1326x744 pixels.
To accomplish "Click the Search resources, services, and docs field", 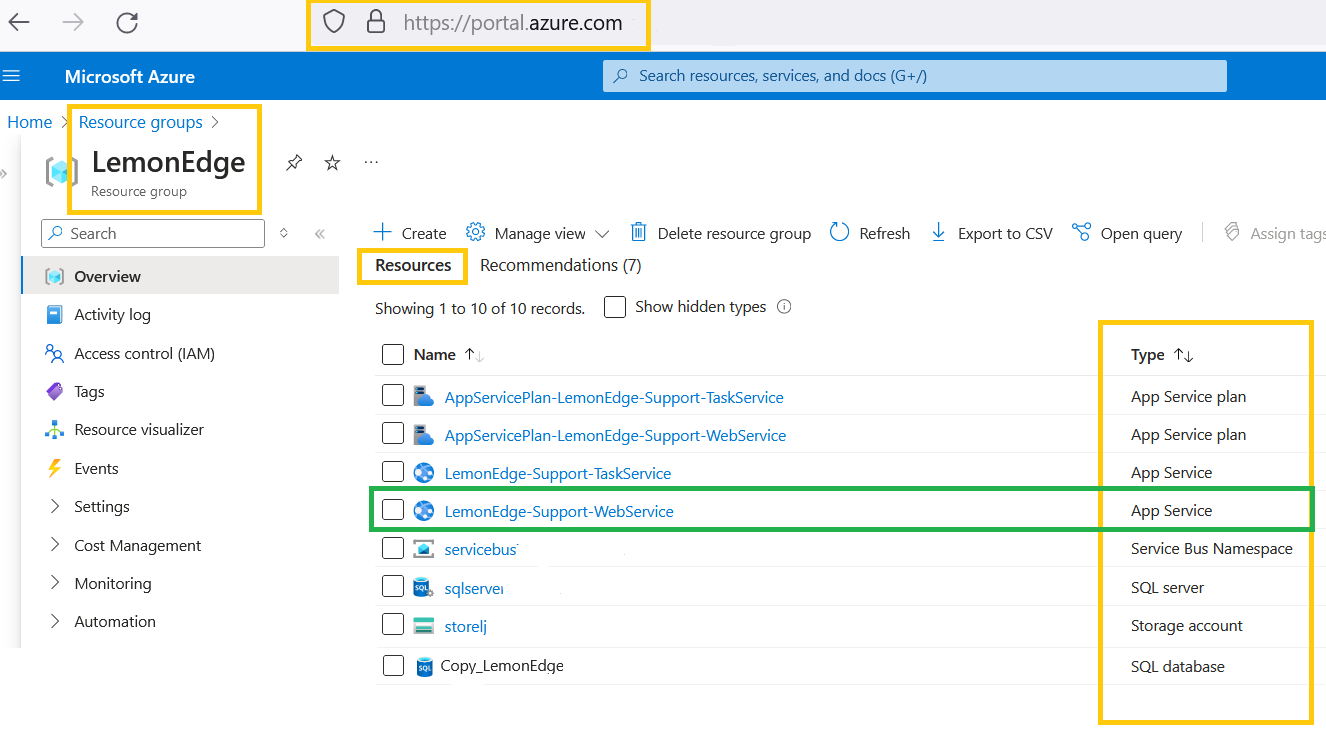I will click(915, 76).
